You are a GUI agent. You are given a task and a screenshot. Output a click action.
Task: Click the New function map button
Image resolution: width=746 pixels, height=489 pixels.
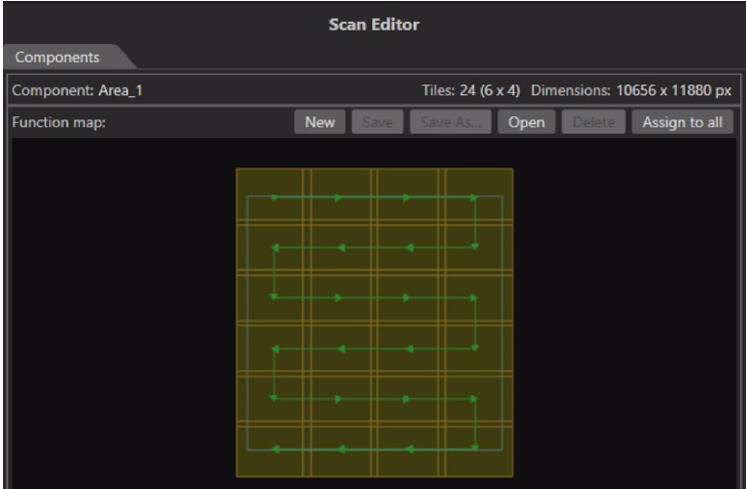(319, 123)
